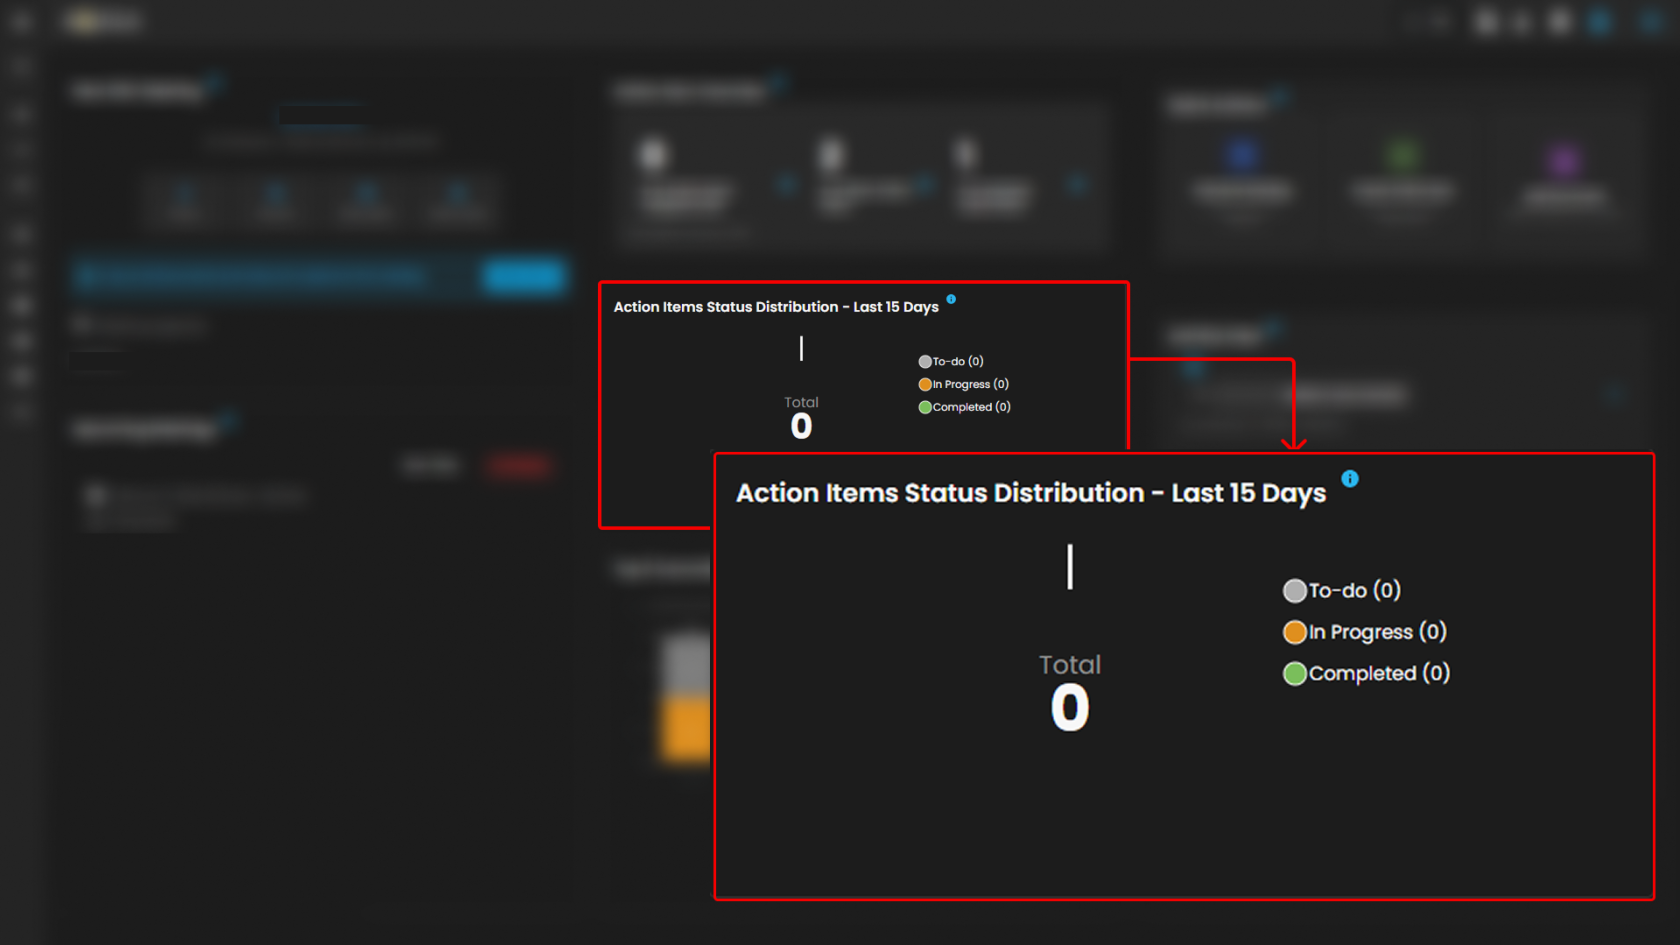The width and height of the screenshot is (1680, 945).
Task: Click the small green Completed legend dot
Action: pos(925,407)
